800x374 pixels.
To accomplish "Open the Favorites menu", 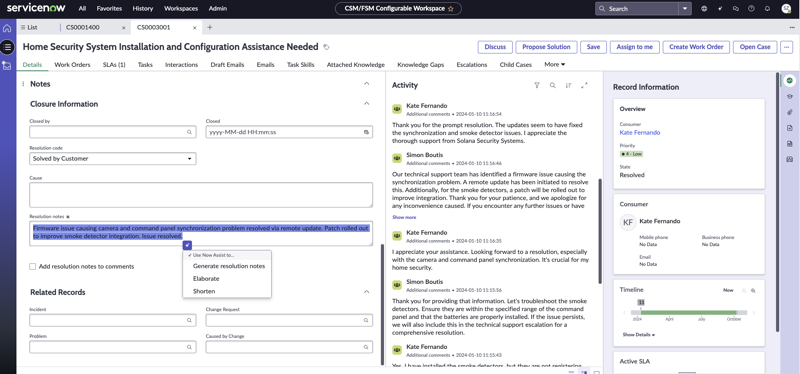I will (109, 9).
